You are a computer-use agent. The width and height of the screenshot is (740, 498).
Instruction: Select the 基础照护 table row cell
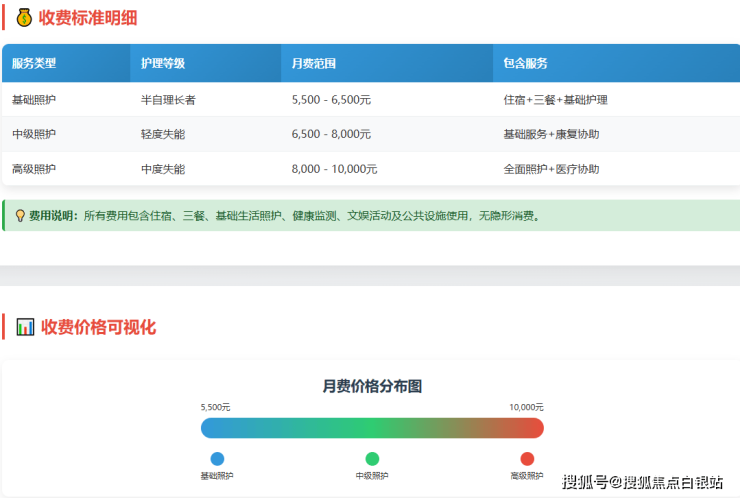pos(34,100)
